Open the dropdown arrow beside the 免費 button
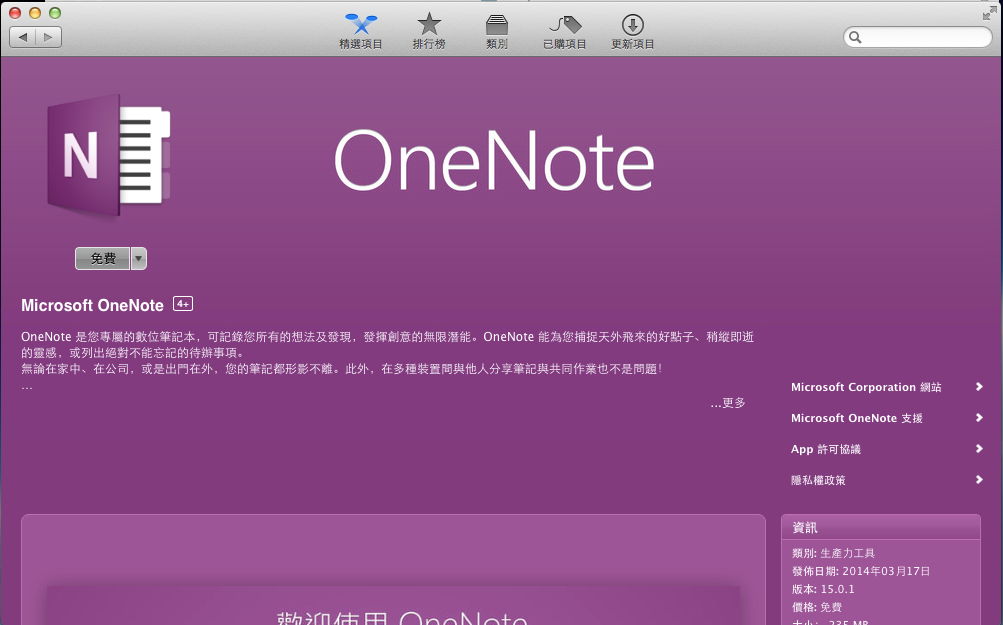The height and width of the screenshot is (625, 1003). pyautogui.click(x=137, y=258)
